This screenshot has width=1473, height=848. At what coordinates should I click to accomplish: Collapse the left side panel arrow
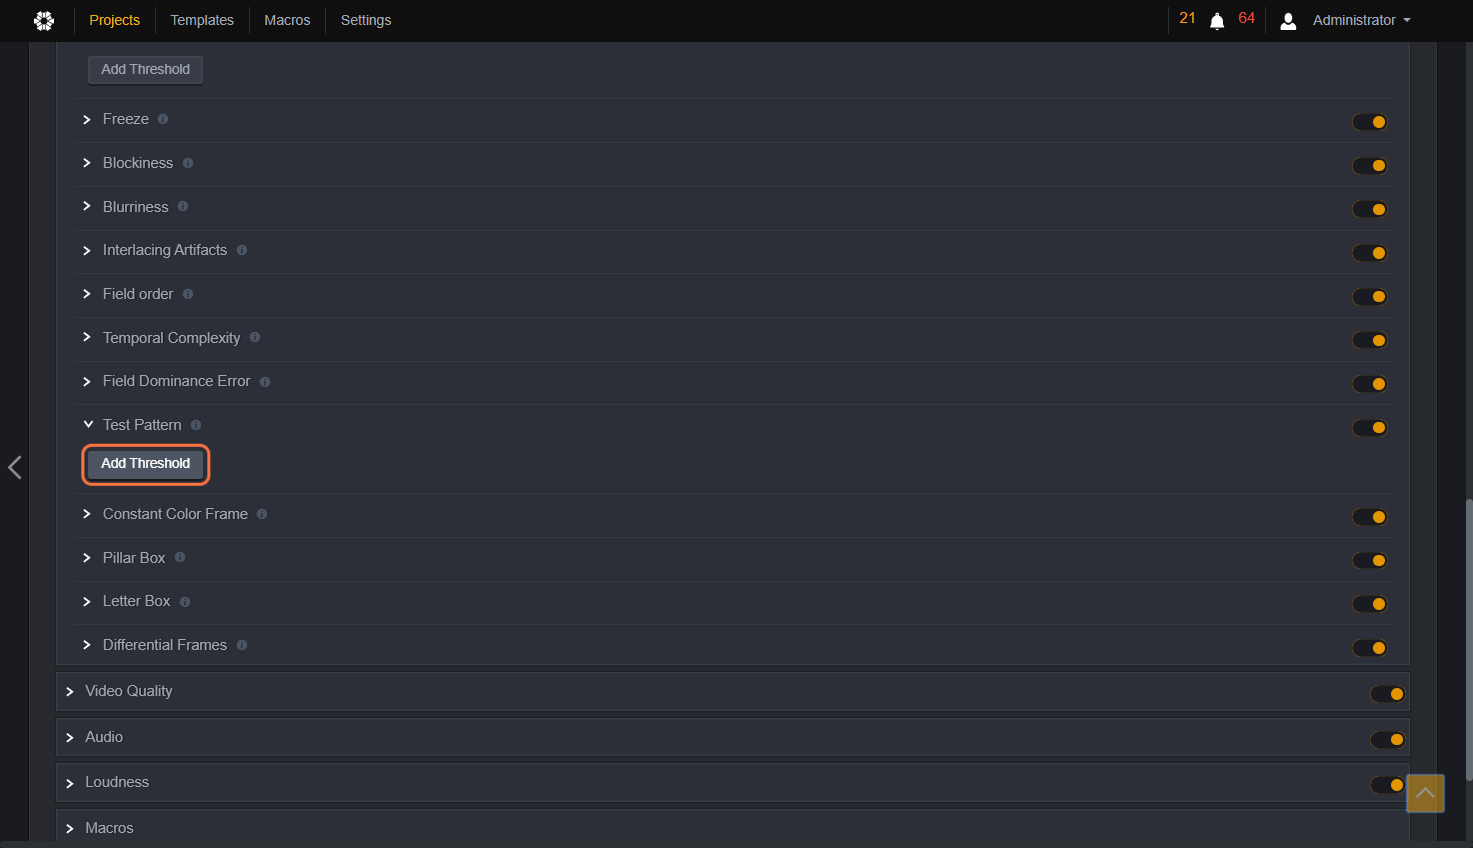[14, 467]
